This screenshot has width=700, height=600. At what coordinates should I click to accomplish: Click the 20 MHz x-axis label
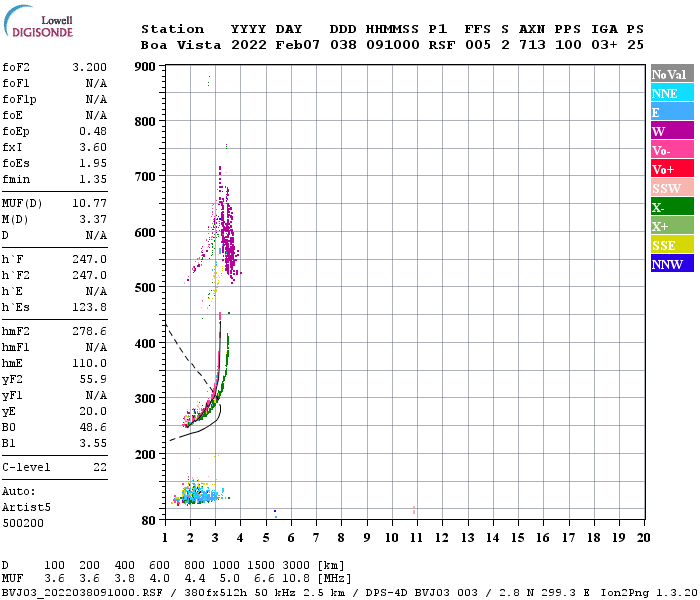pyautogui.click(x=643, y=538)
